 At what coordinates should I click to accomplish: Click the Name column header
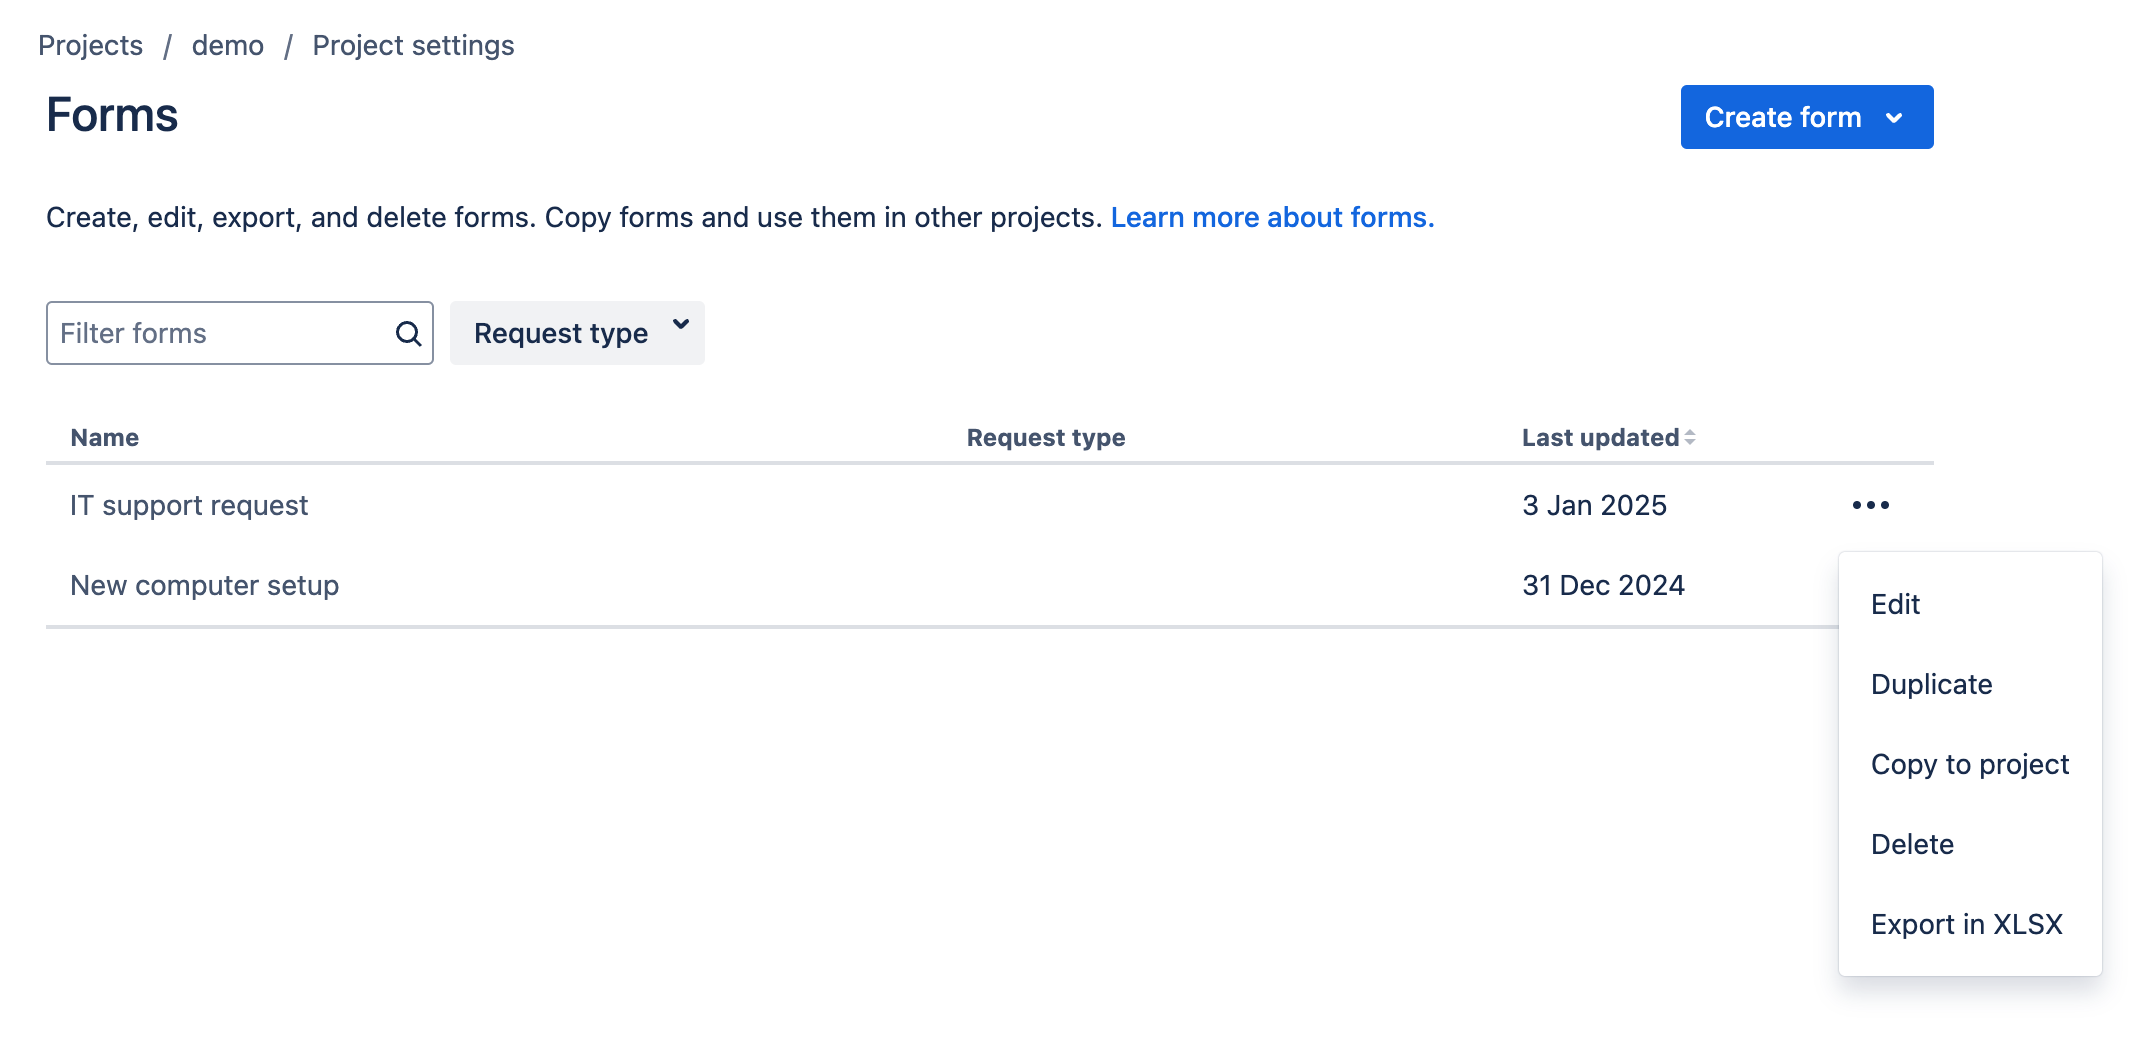pos(104,437)
